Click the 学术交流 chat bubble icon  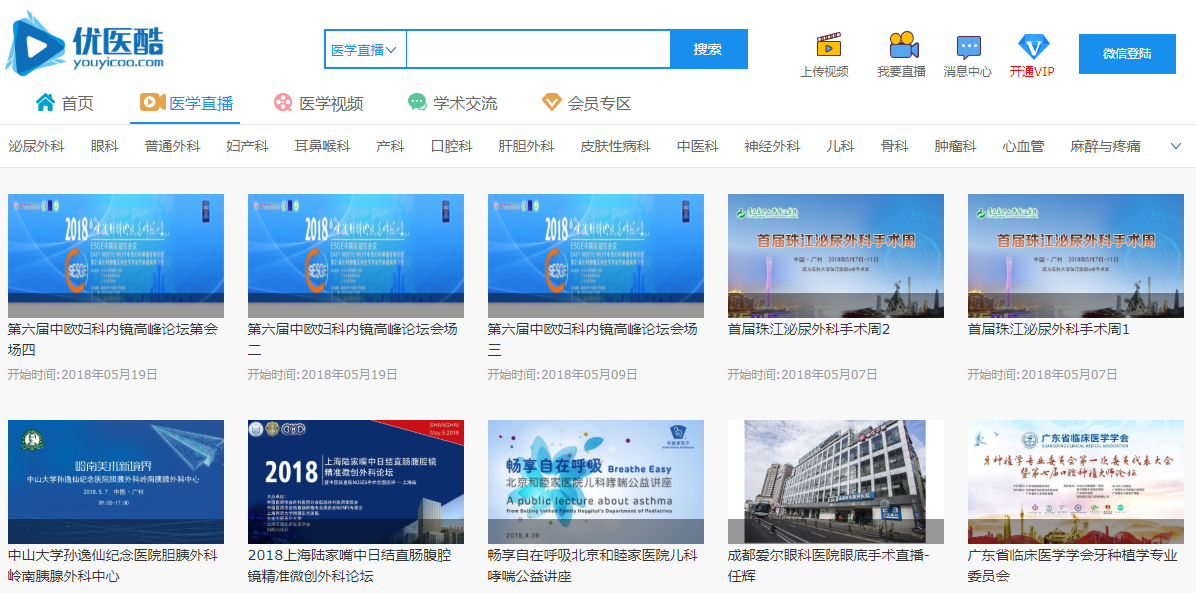click(x=417, y=103)
